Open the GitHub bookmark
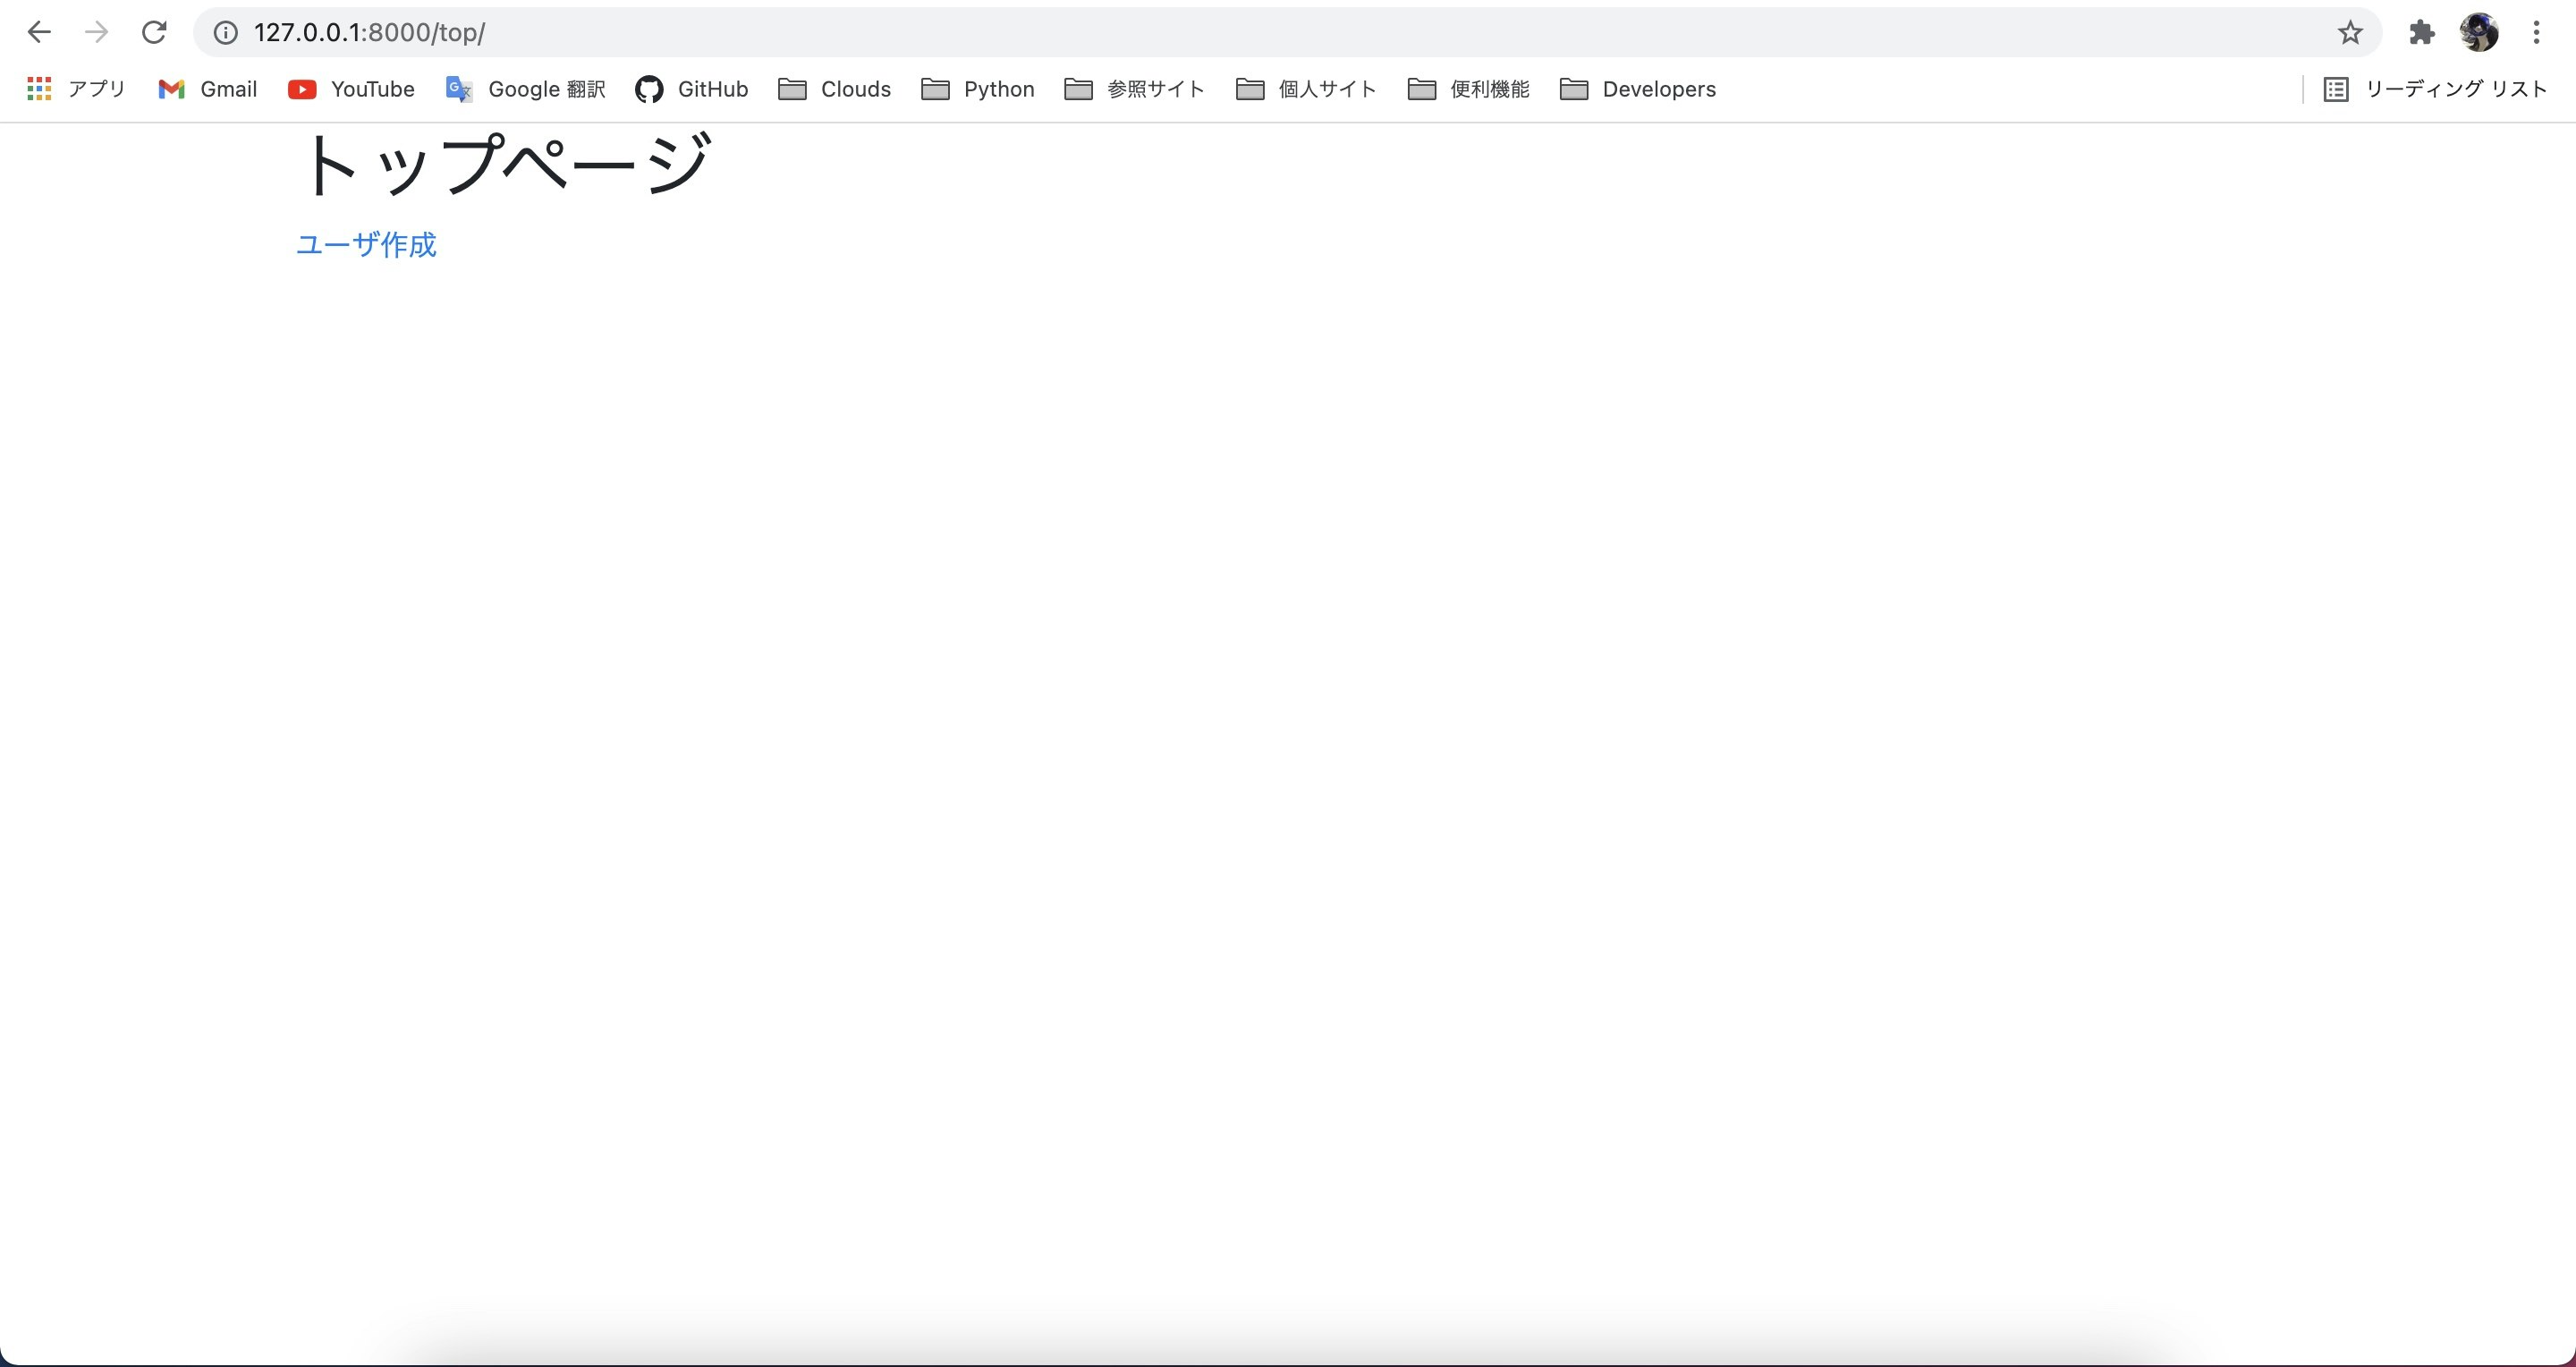 tap(692, 89)
